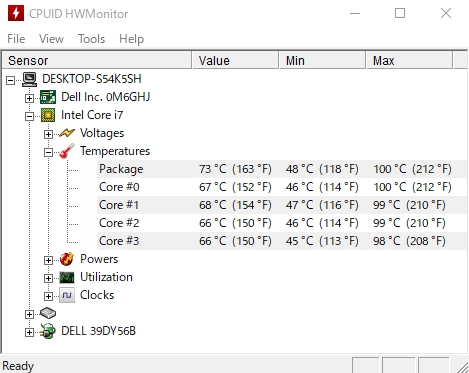Click Package min 48 °C (118 °F)
This screenshot has height=373, width=469.
(x=322, y=169)
